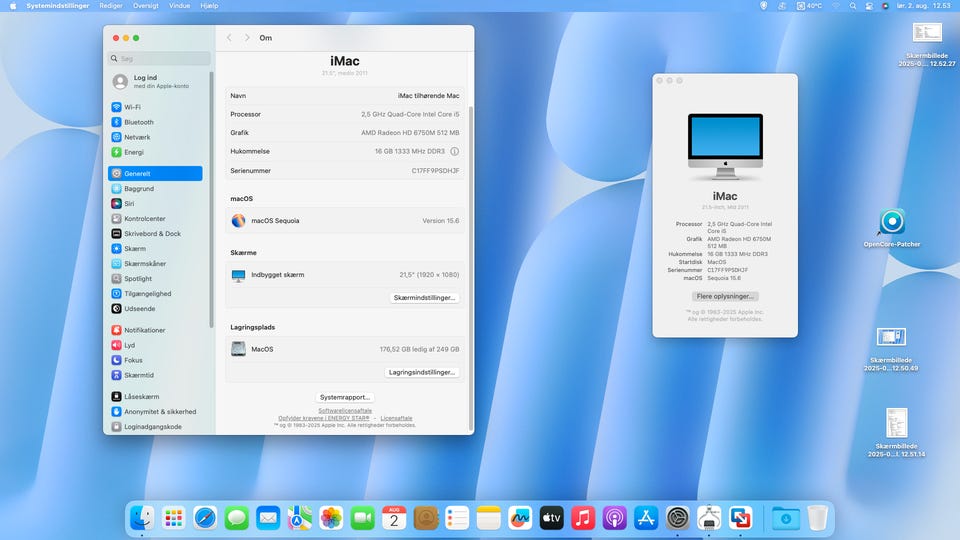Open the Downloads stack in the Dock

(785, 517)
